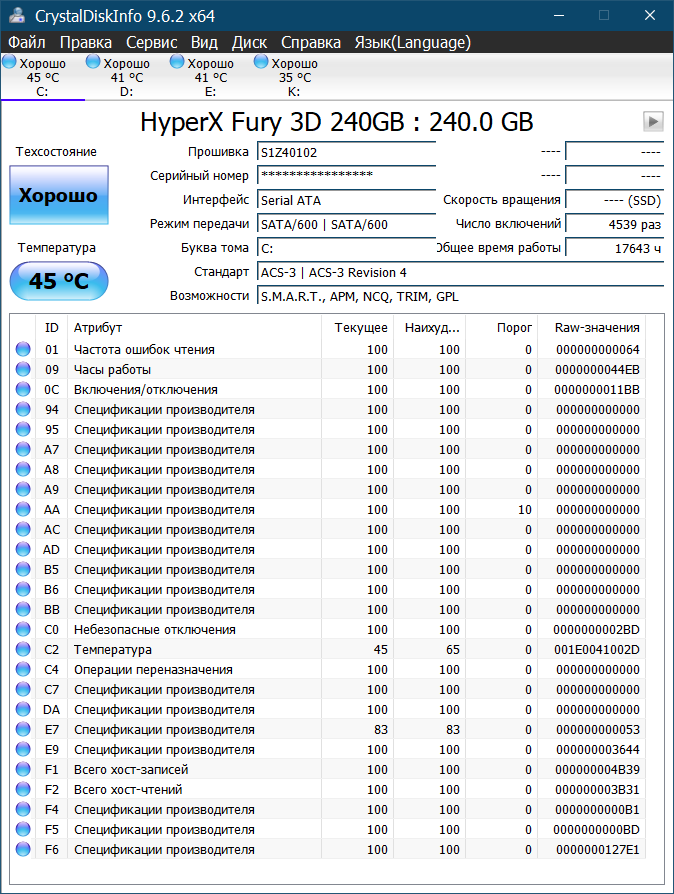Click the health orb above drive K: tab
This screenshot has height=894, width=674.
pos(261,62)
